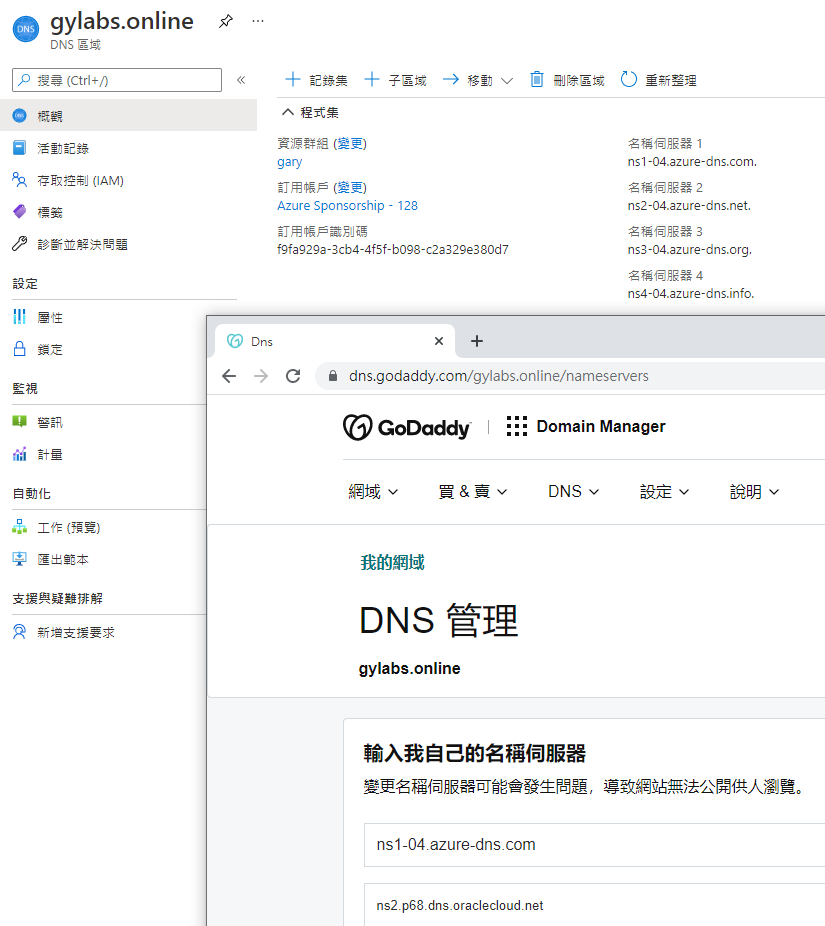This screenshot has width=825, height=926.
Task: Click the lock site info icon
Action: point(333,376)
